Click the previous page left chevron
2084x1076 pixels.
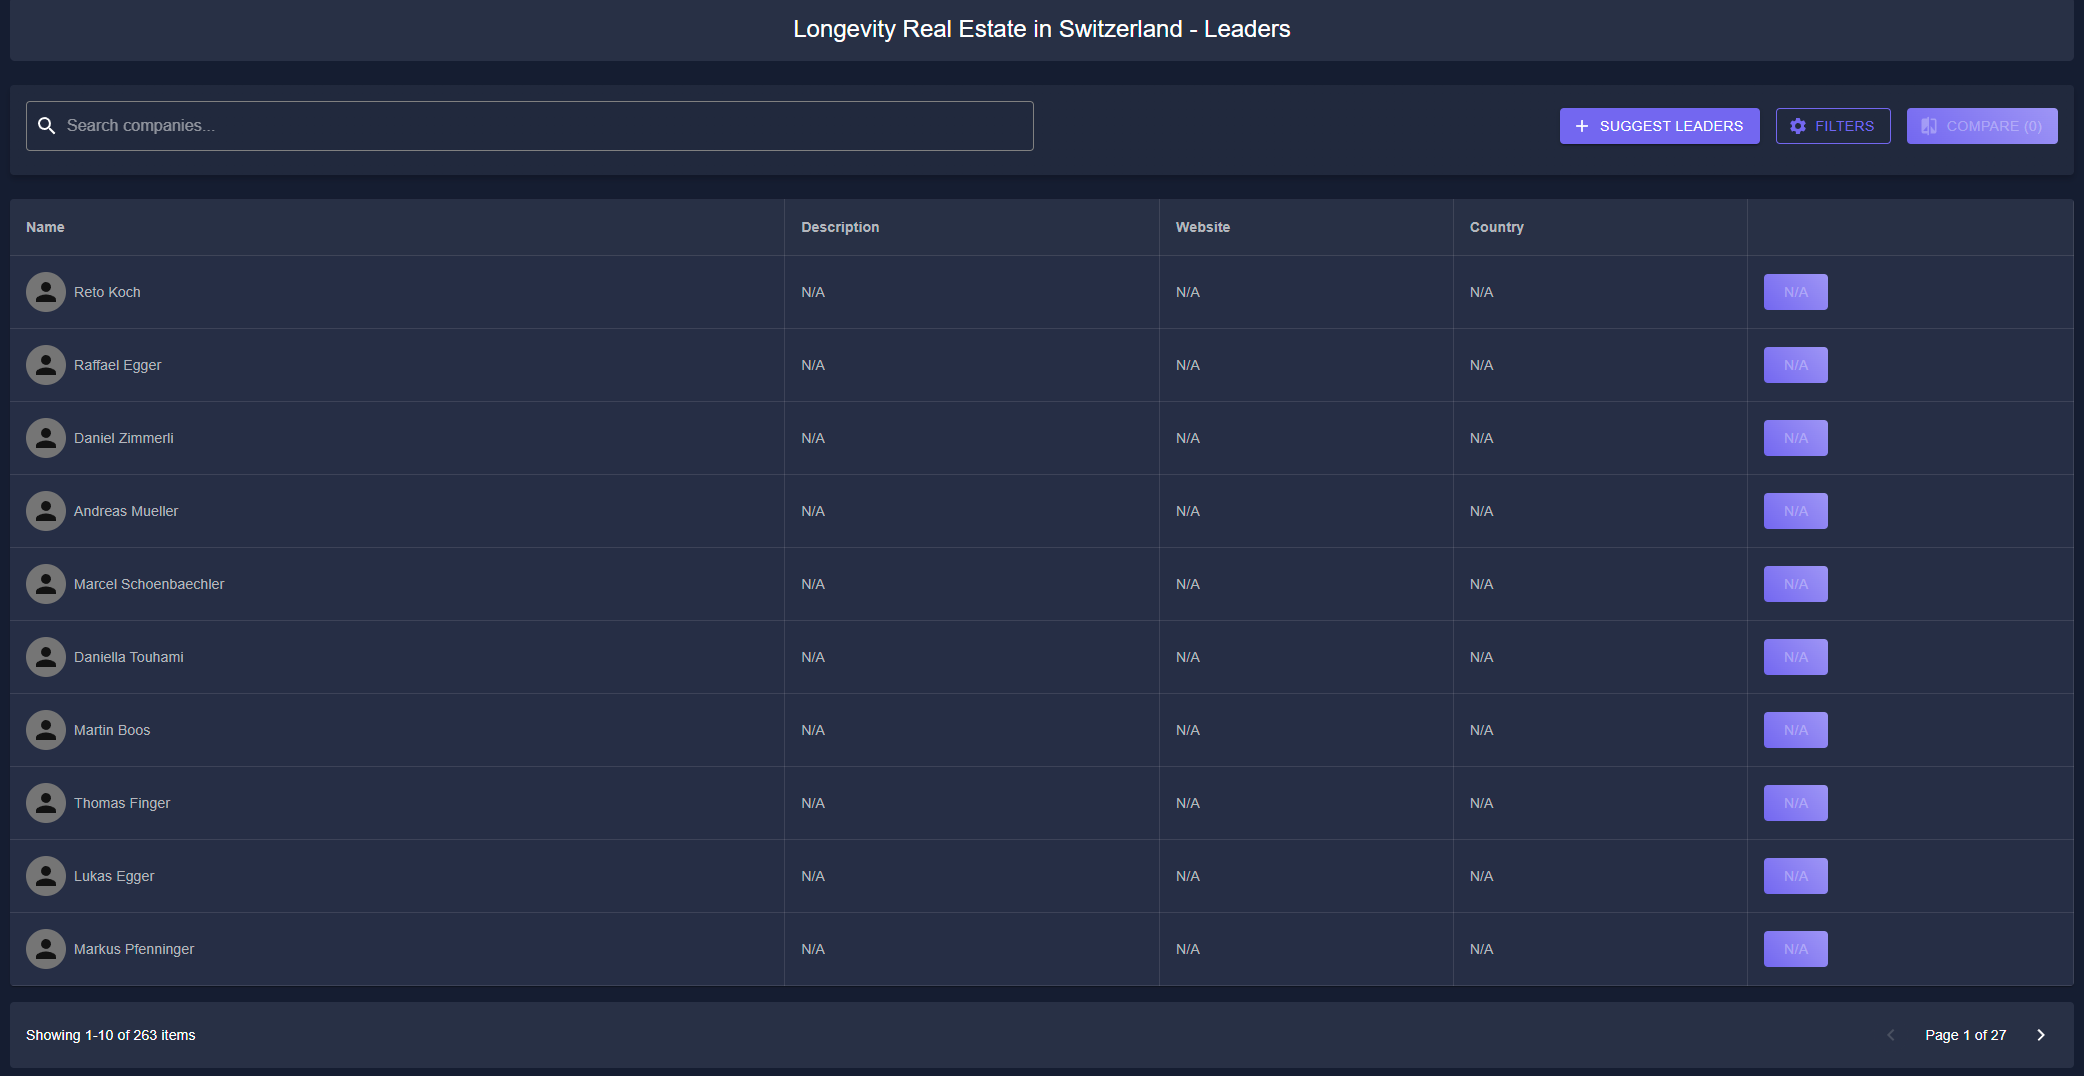click(x=1890, y=1035)
